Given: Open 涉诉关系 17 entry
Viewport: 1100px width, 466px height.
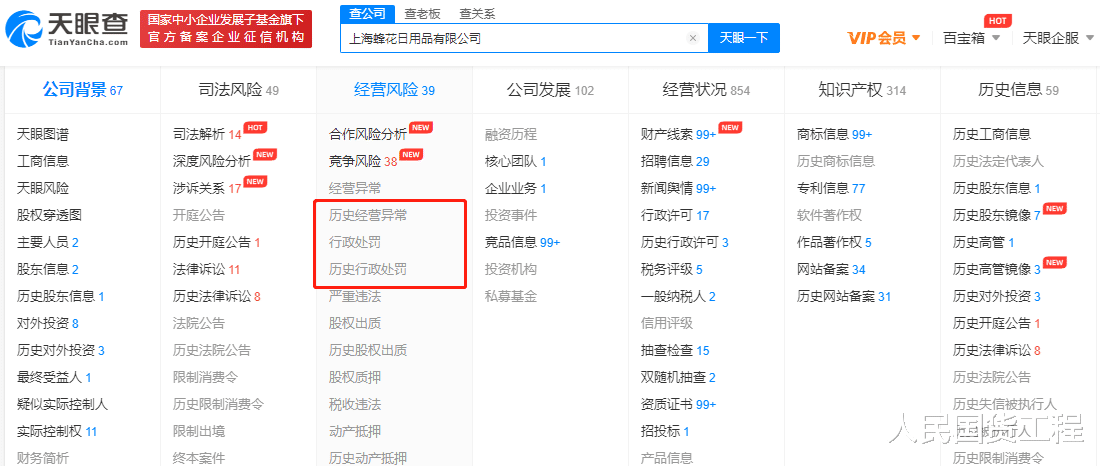Looking at the screenshot, I should click(207, 188).
